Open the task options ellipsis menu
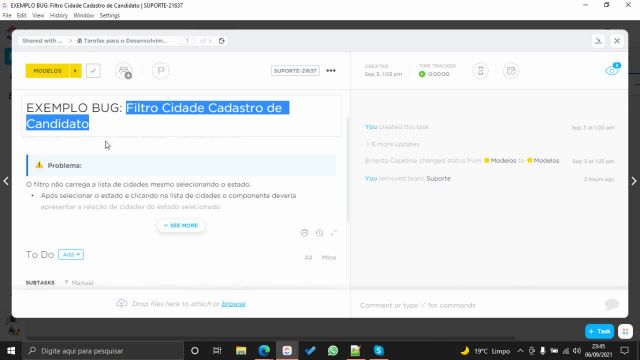The height and width of the screenshot is (360, 640). tap(331, 71)
